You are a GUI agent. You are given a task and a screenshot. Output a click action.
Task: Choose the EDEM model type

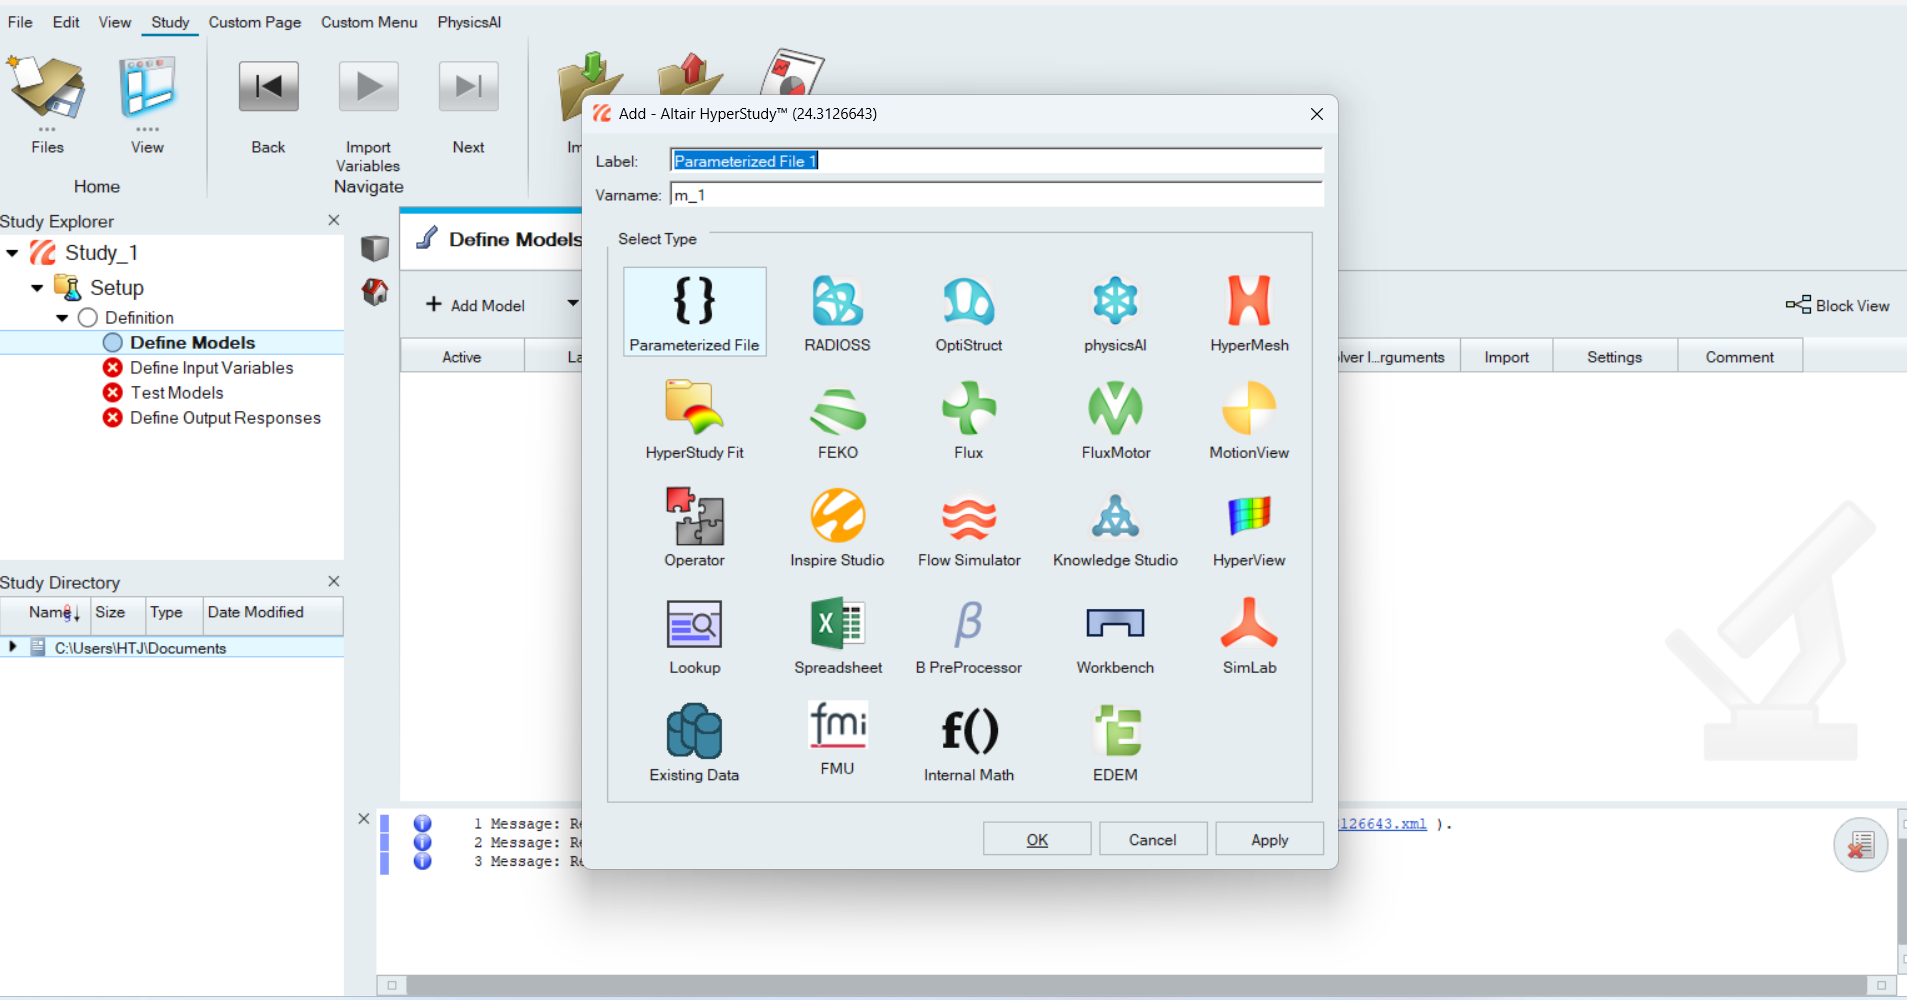(x=1114, y=738)
